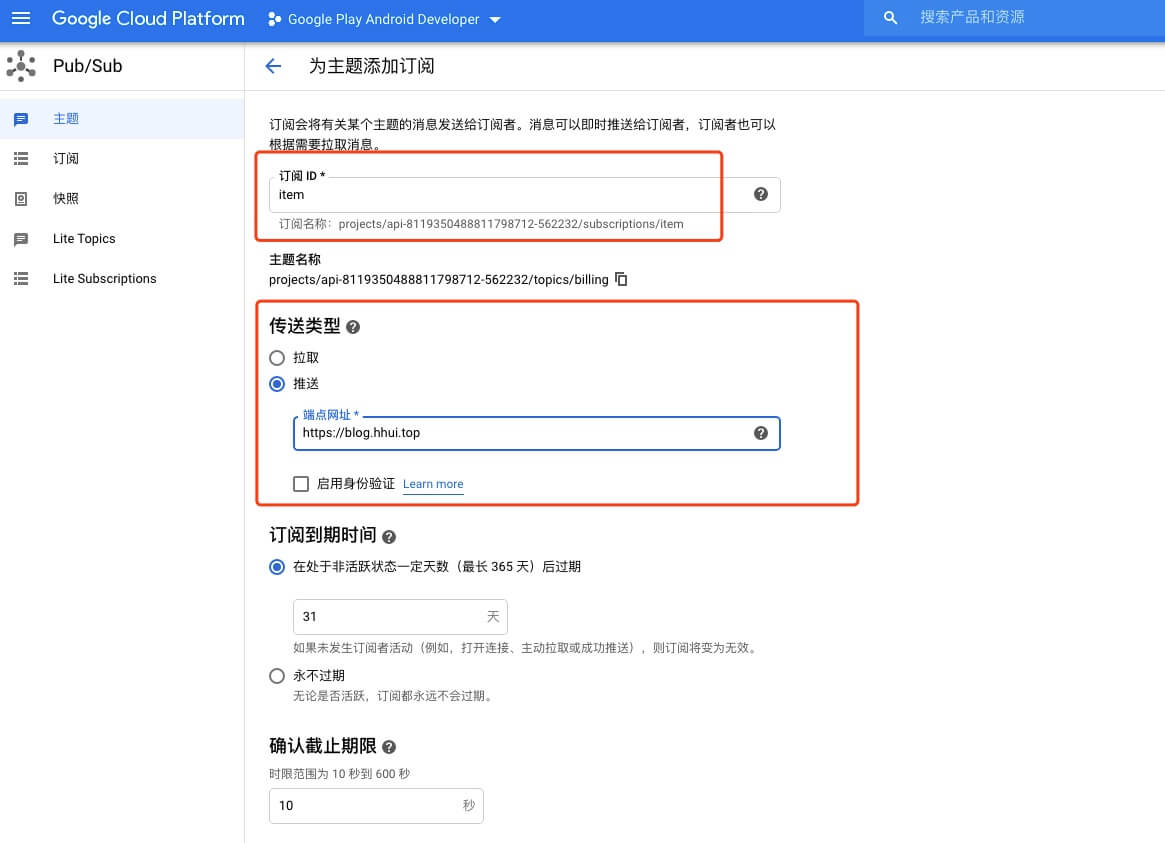Click the help icon next to 确认截止期限

point(389,747)
